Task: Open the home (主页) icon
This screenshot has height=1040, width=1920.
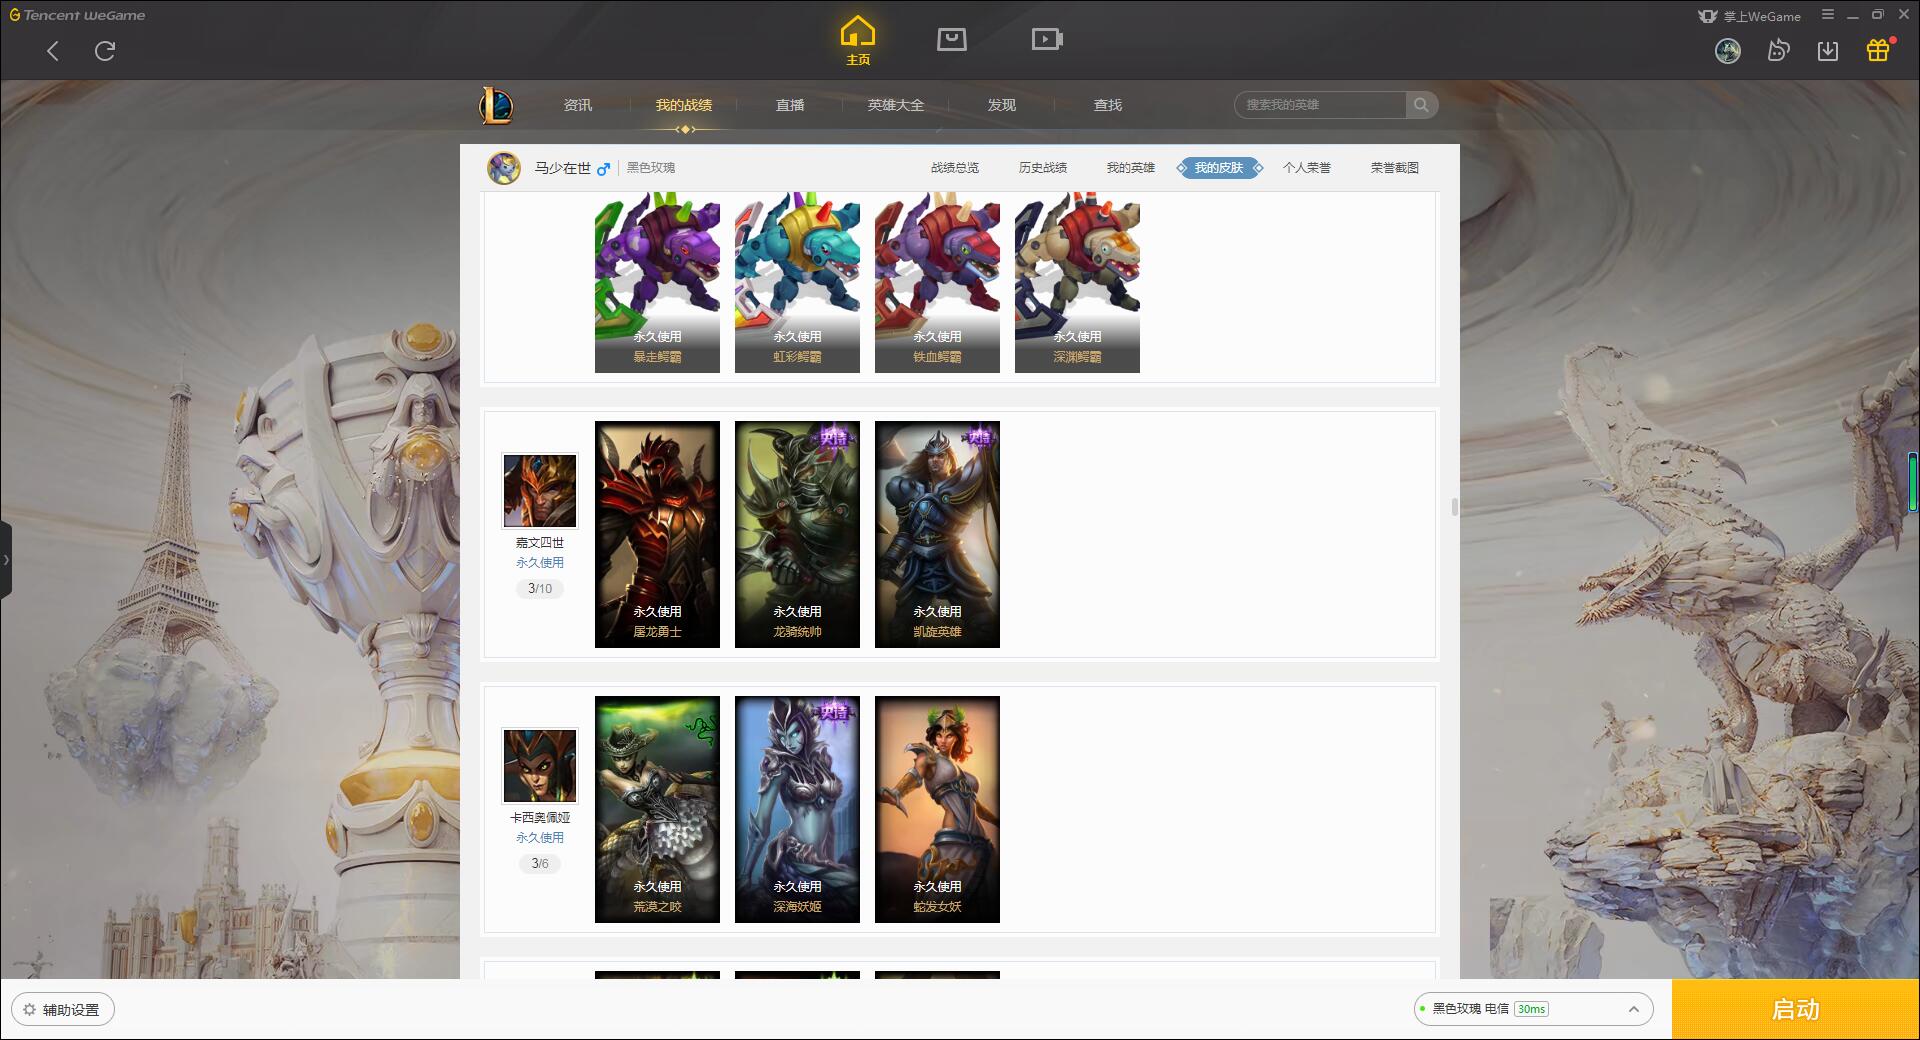Action: pyautogui.click(x=858, y=41)
